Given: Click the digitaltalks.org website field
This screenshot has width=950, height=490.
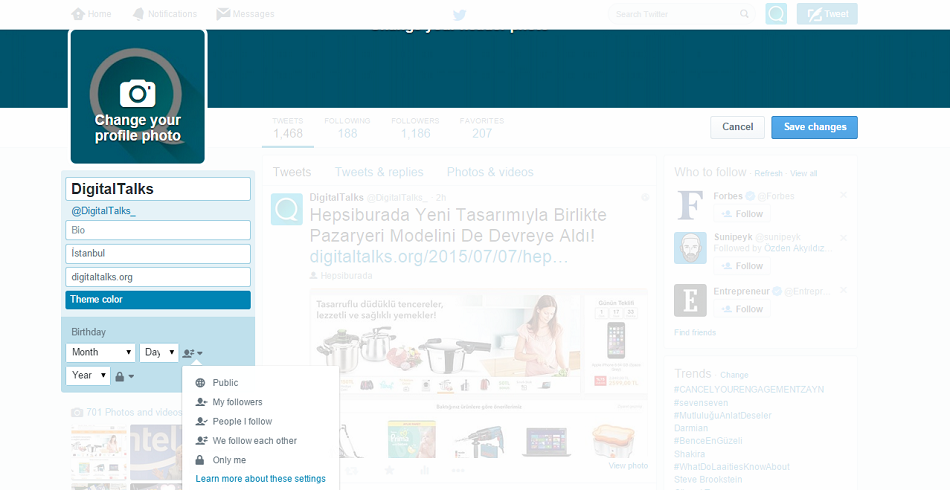Looking at the screenshot, I should (158, 277).
